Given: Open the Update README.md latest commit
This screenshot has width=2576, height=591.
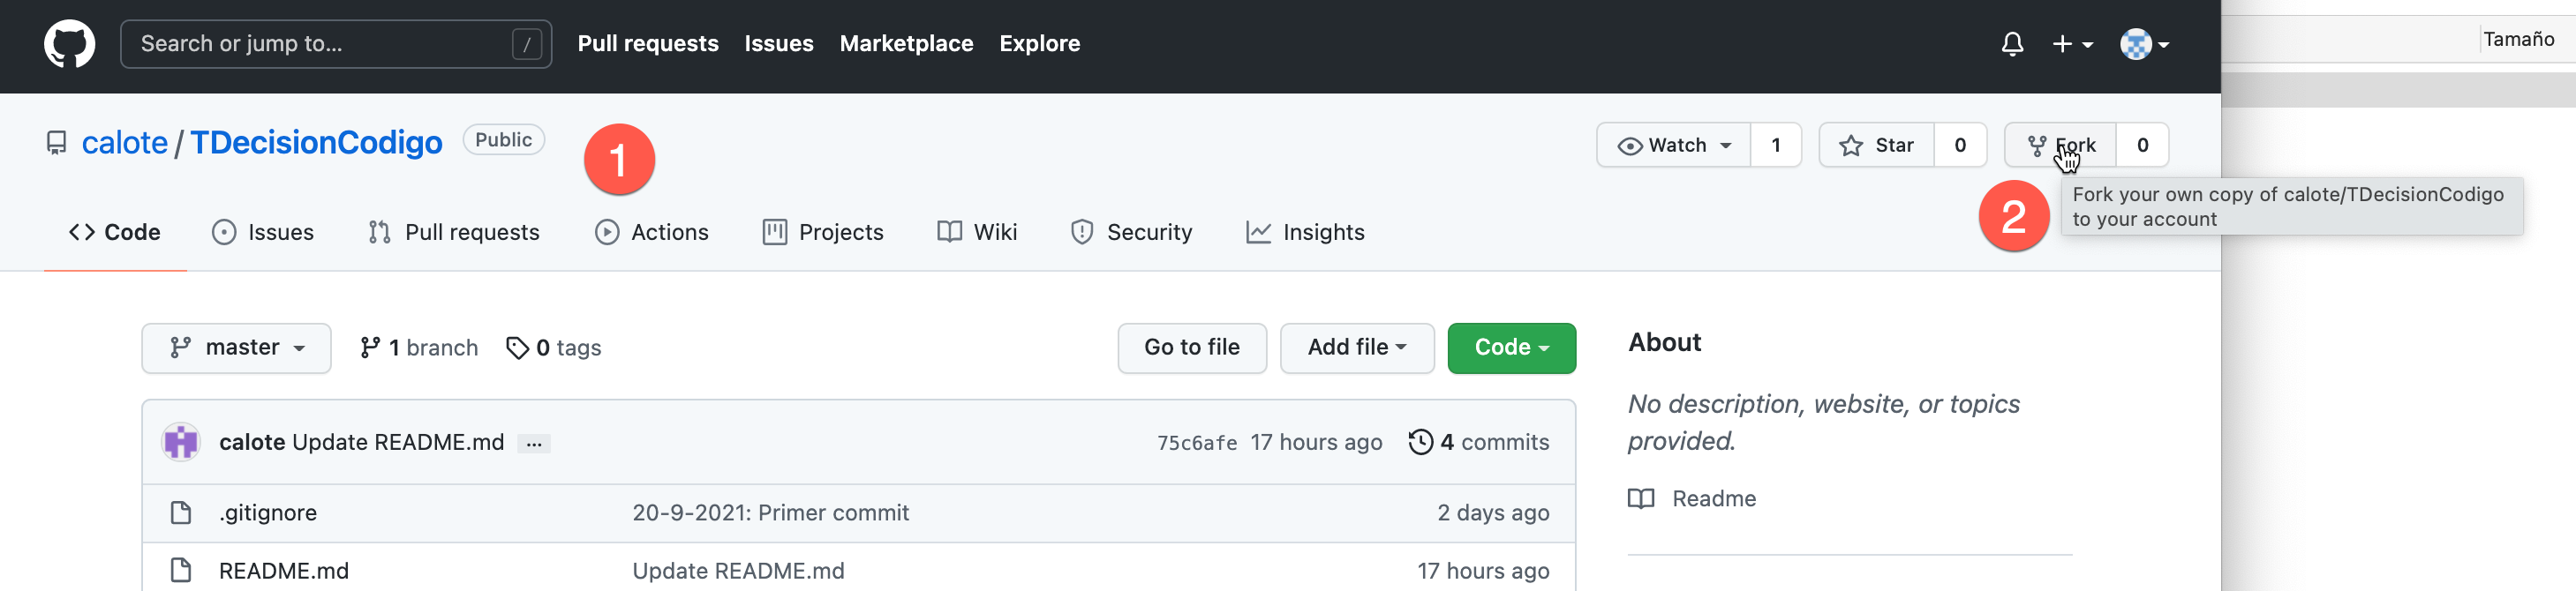Looking at the screenshot, I should [398, 442].
